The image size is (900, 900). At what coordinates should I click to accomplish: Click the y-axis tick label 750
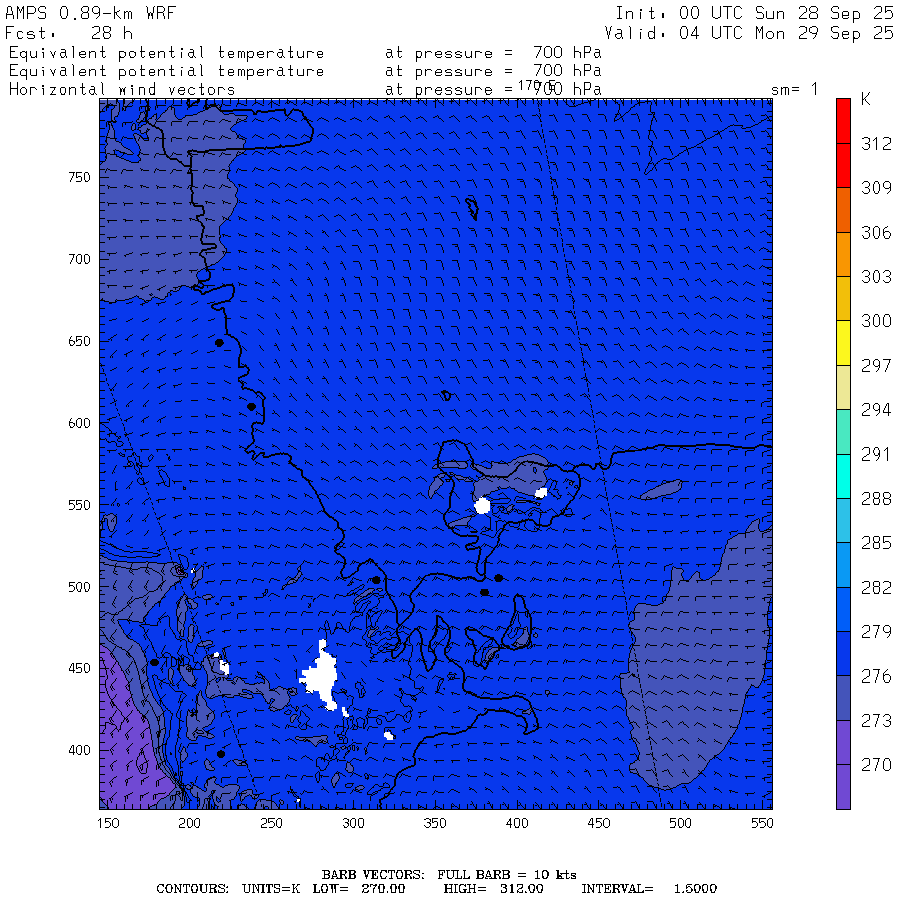79,177
